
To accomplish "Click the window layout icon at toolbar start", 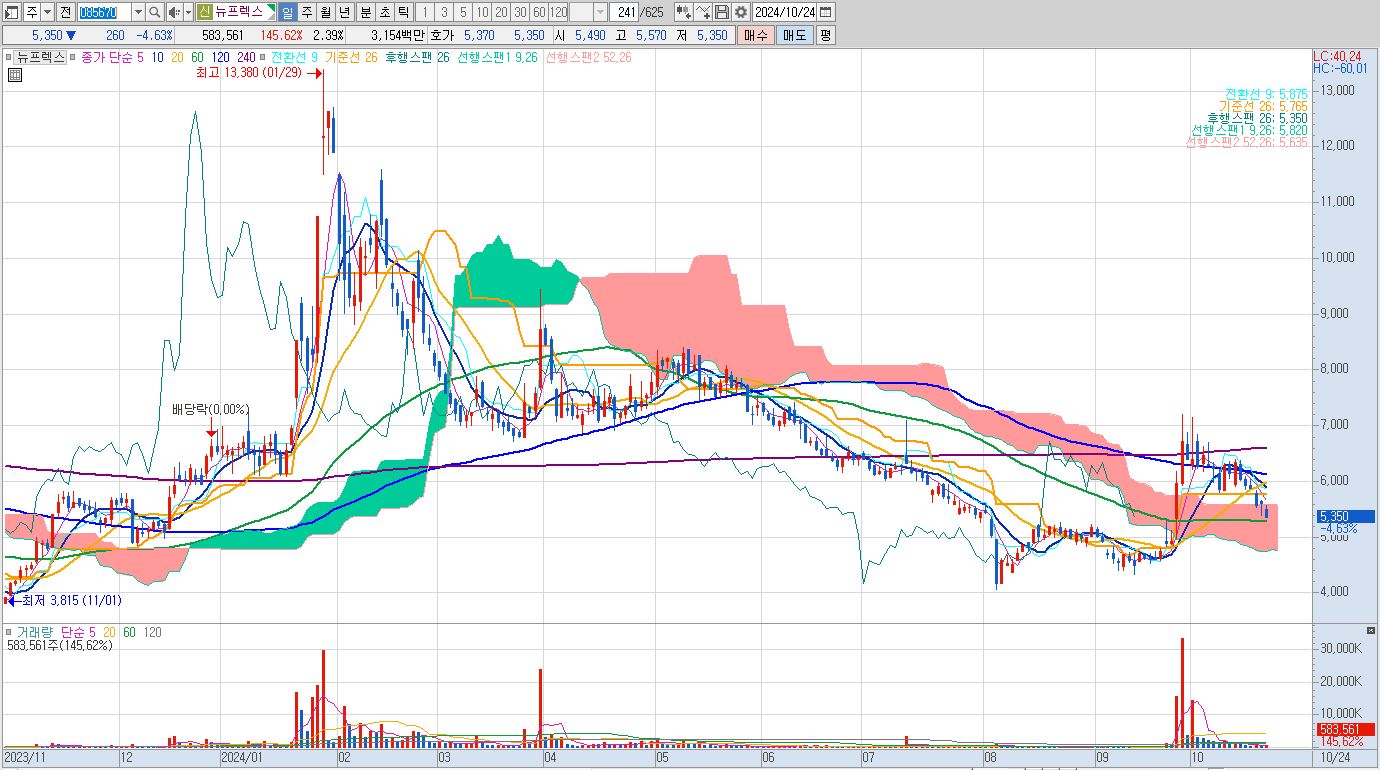I will click(13, 12).
